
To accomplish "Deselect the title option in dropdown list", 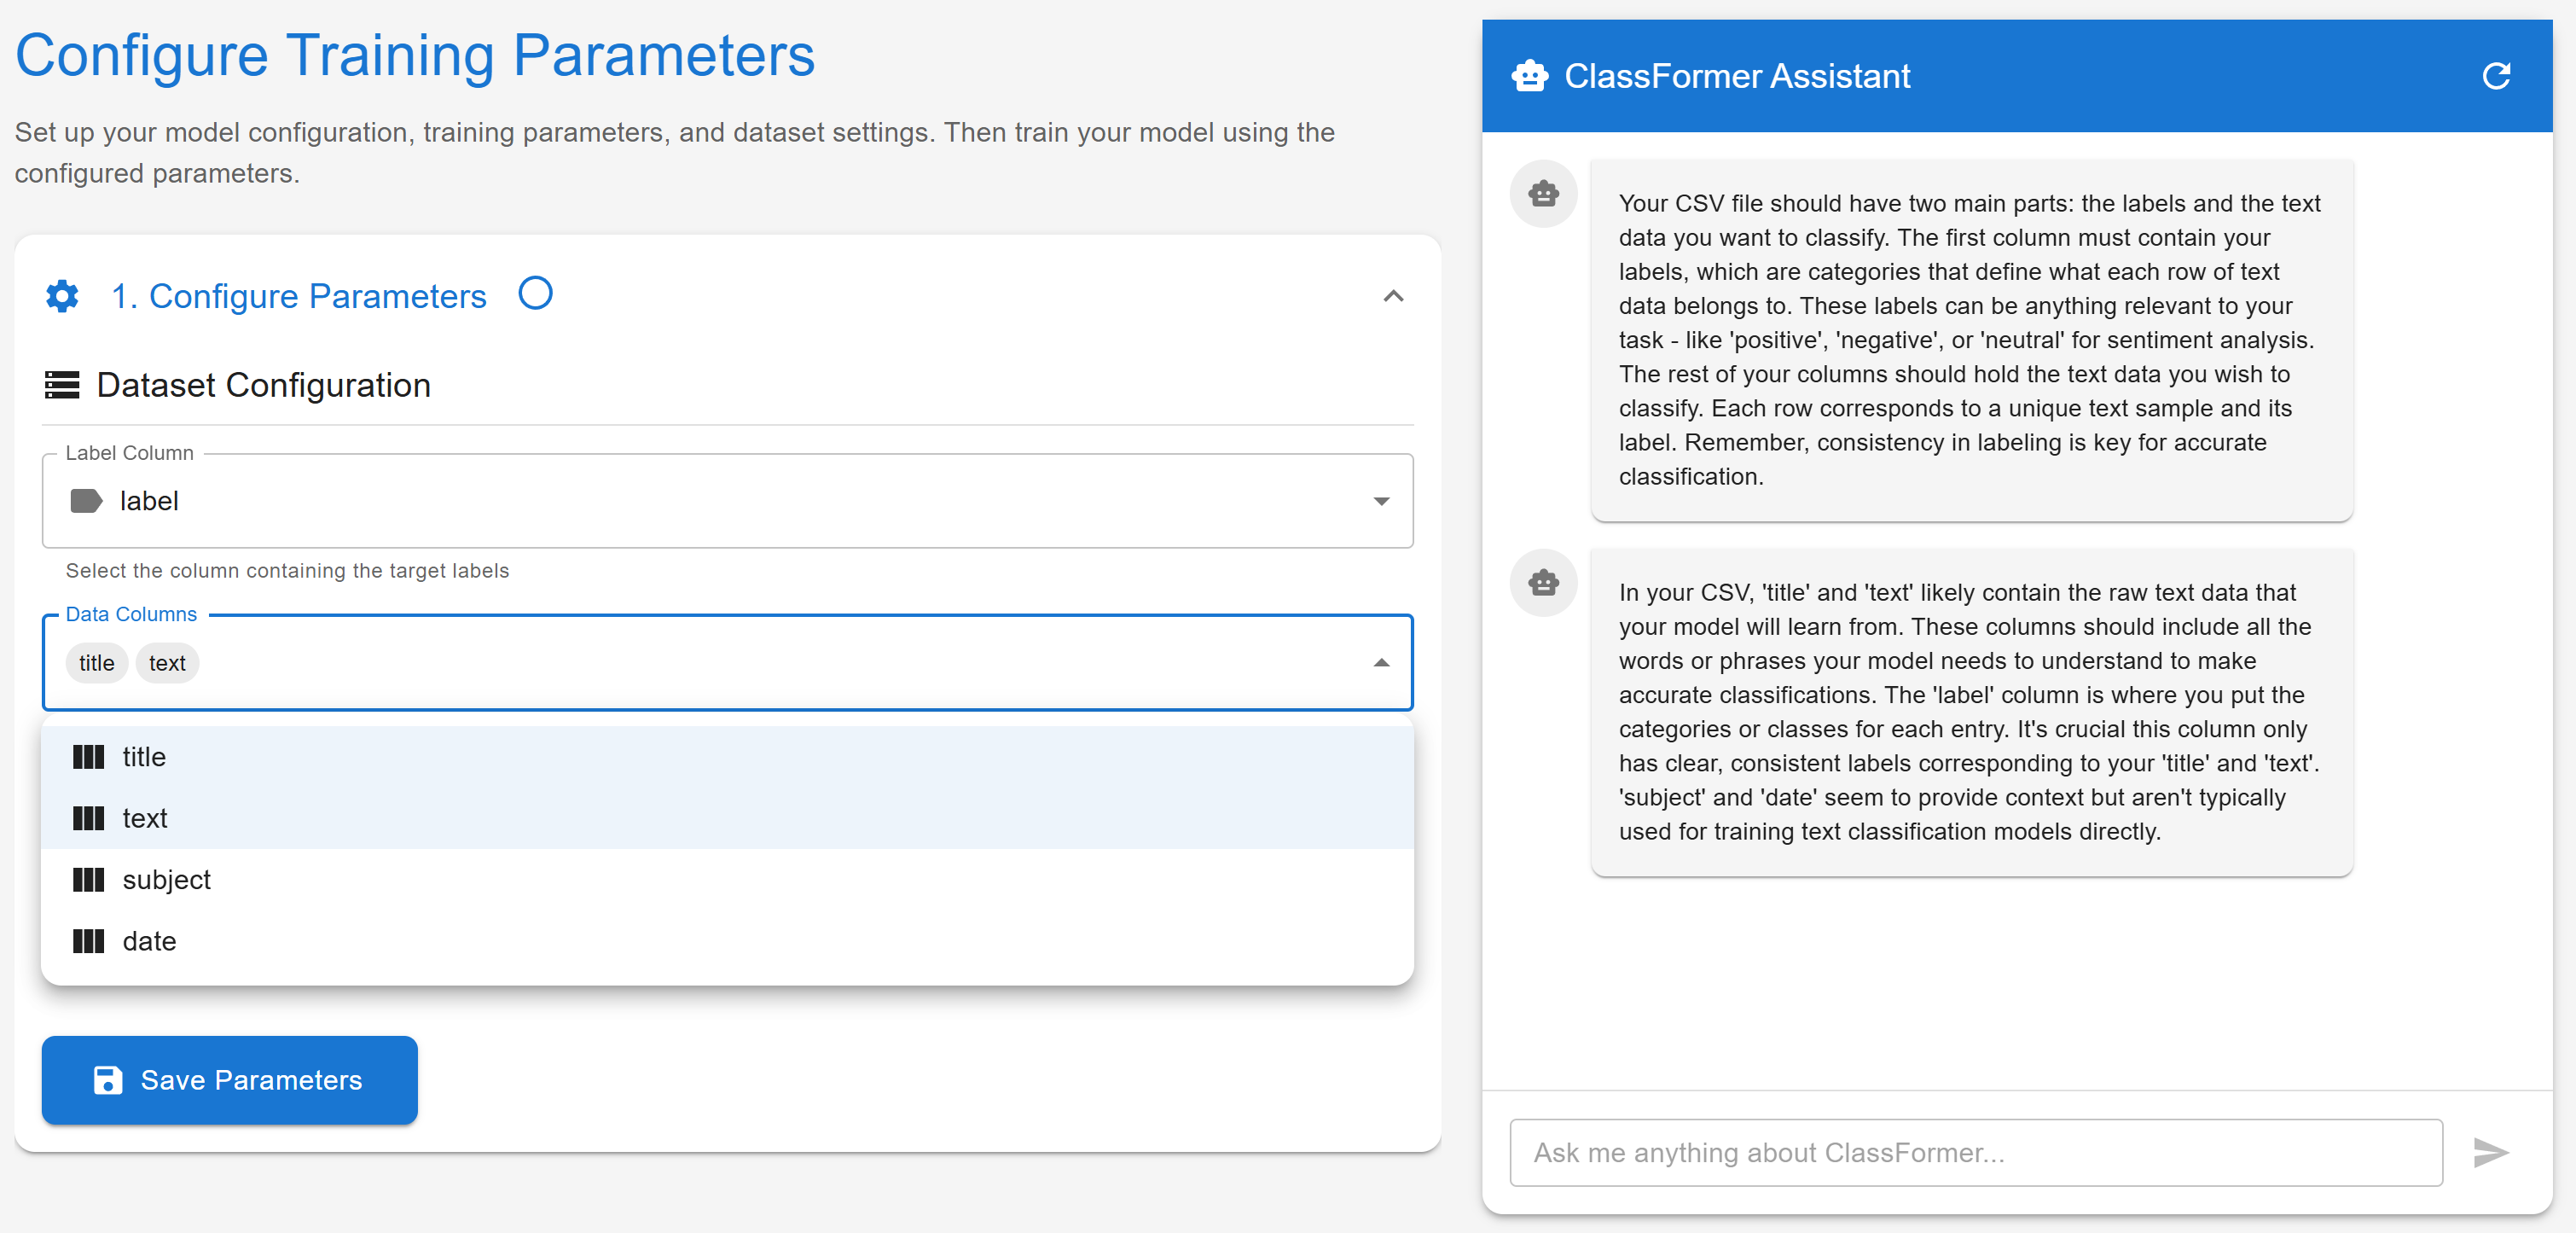I will pyautogui.click(x=144, y=757).
